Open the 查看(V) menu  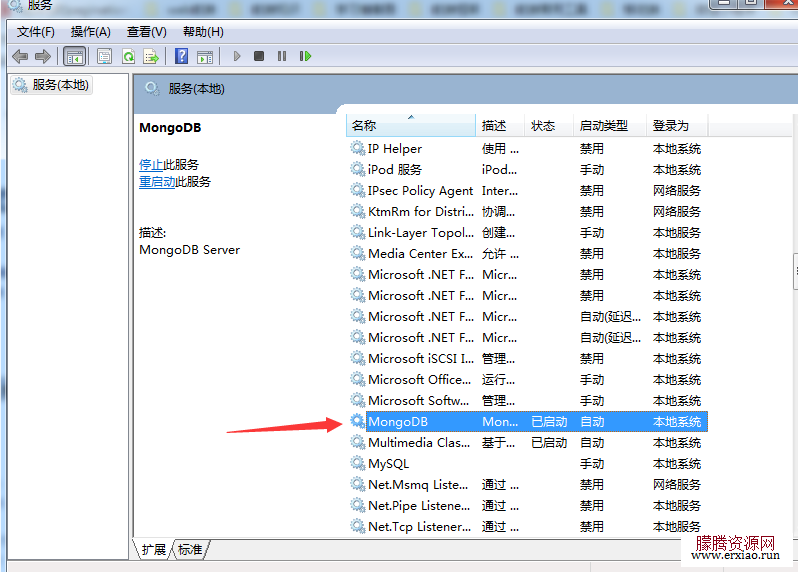(147, 32)
